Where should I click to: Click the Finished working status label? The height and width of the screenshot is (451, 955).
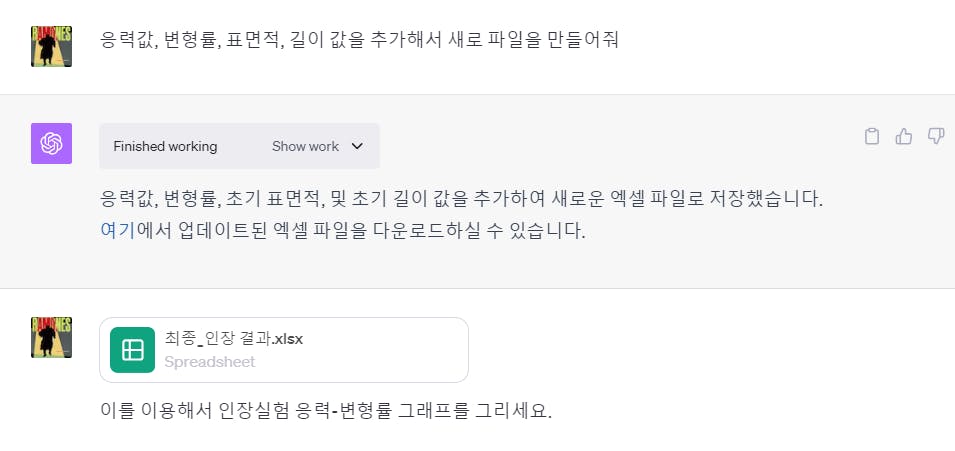click(x=165, y=146)
